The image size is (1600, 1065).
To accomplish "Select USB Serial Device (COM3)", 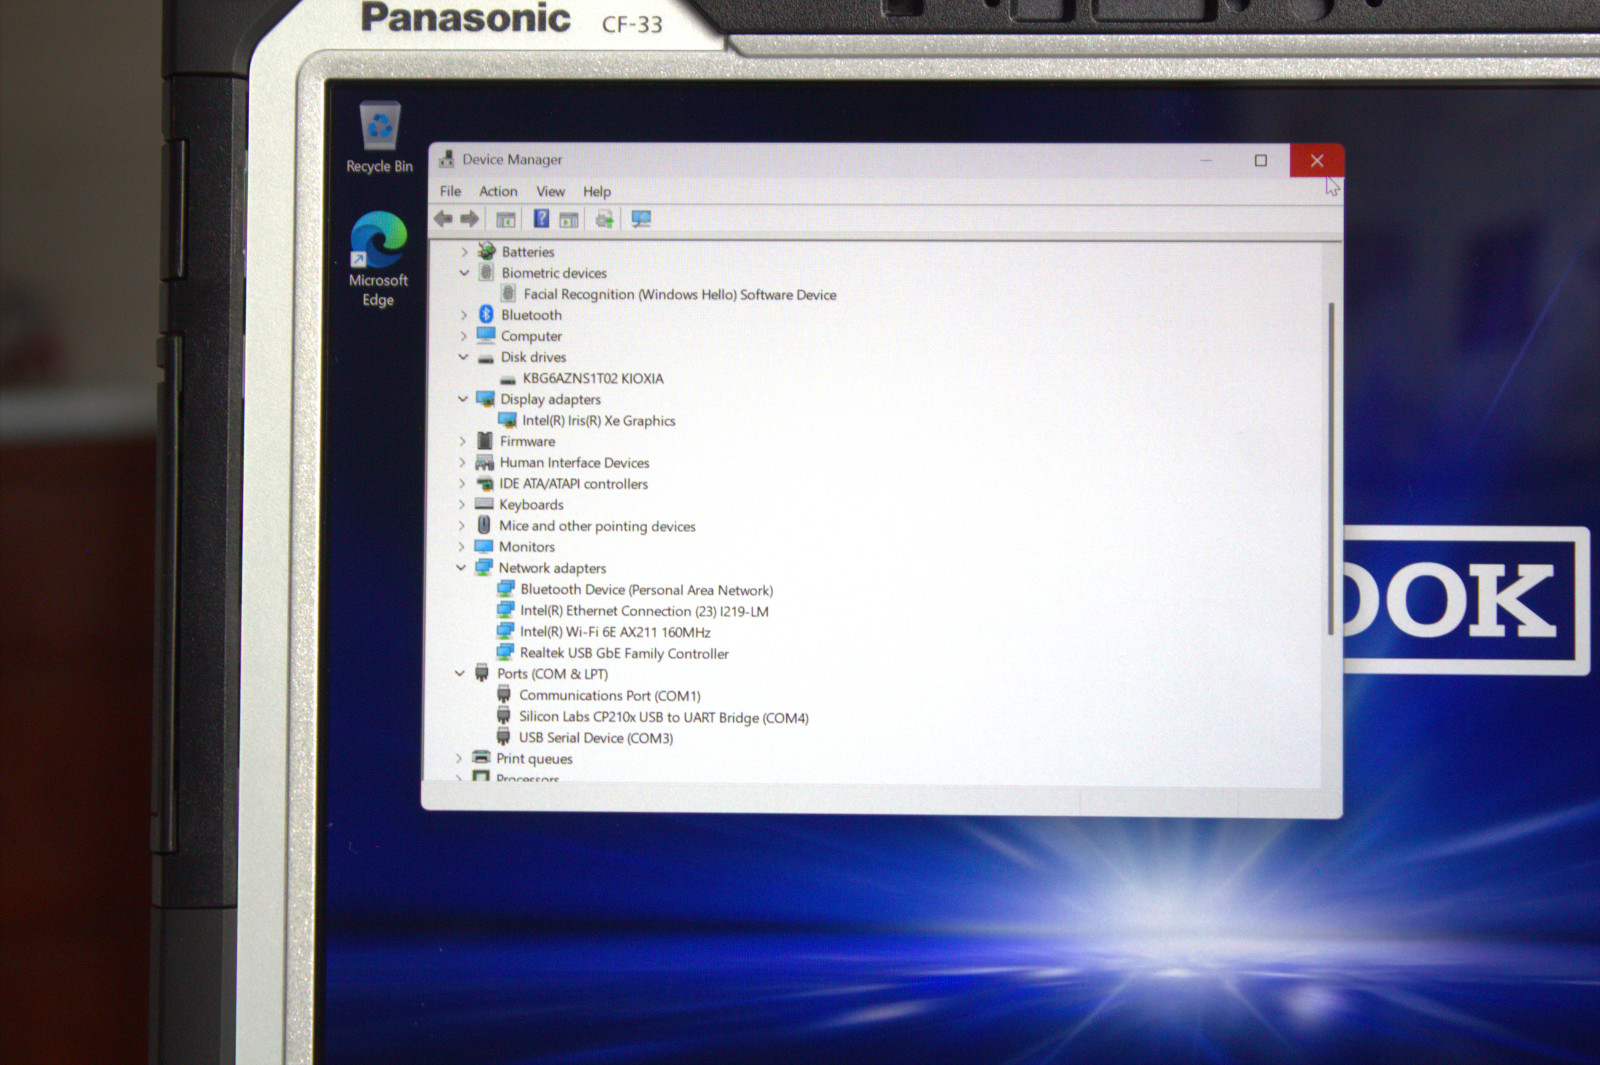I will (596, 738).
